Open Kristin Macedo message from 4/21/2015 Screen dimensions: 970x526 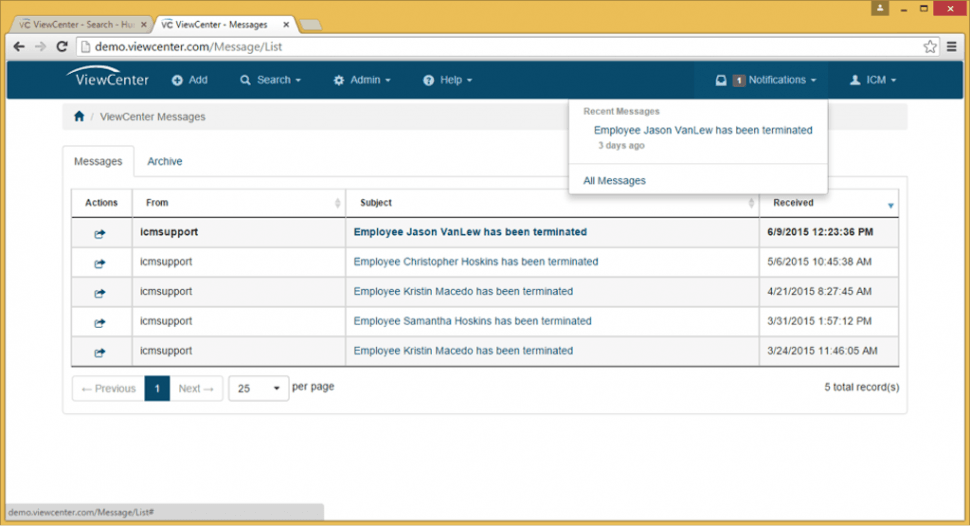[x=463, y=291]
